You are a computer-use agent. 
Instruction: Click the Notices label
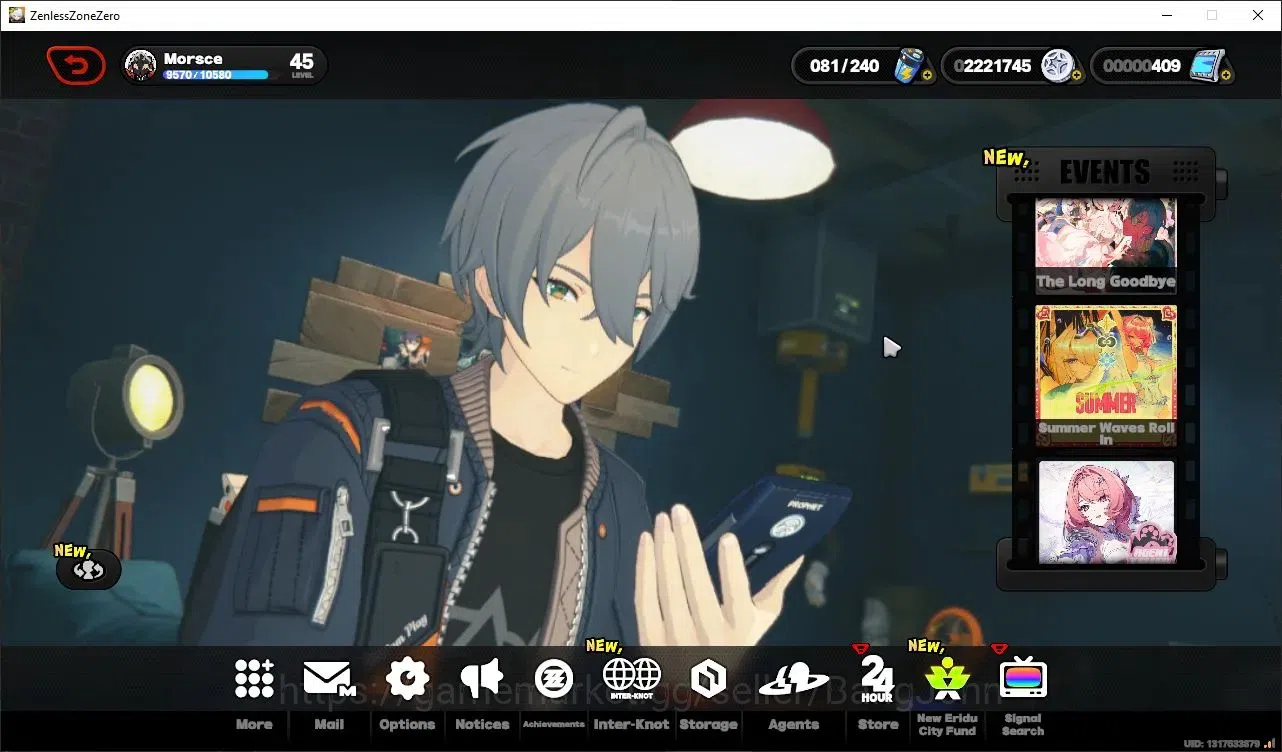[x=482, y=724]
